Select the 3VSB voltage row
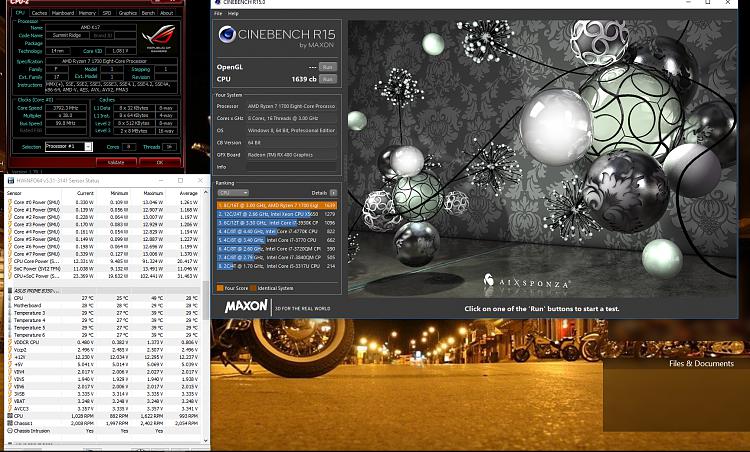Screen dimensions: 750x452 click(x=103, y=394)
